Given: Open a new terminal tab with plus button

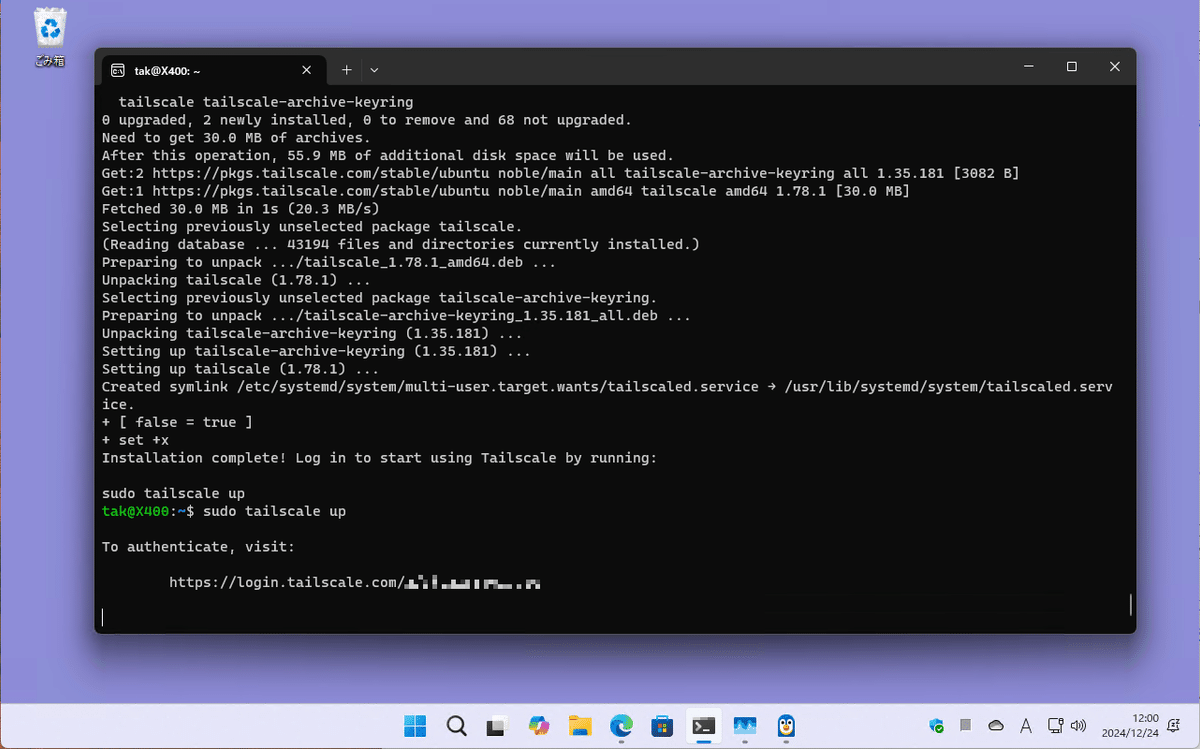Looking at the screenshot, I should click(346, 70).
